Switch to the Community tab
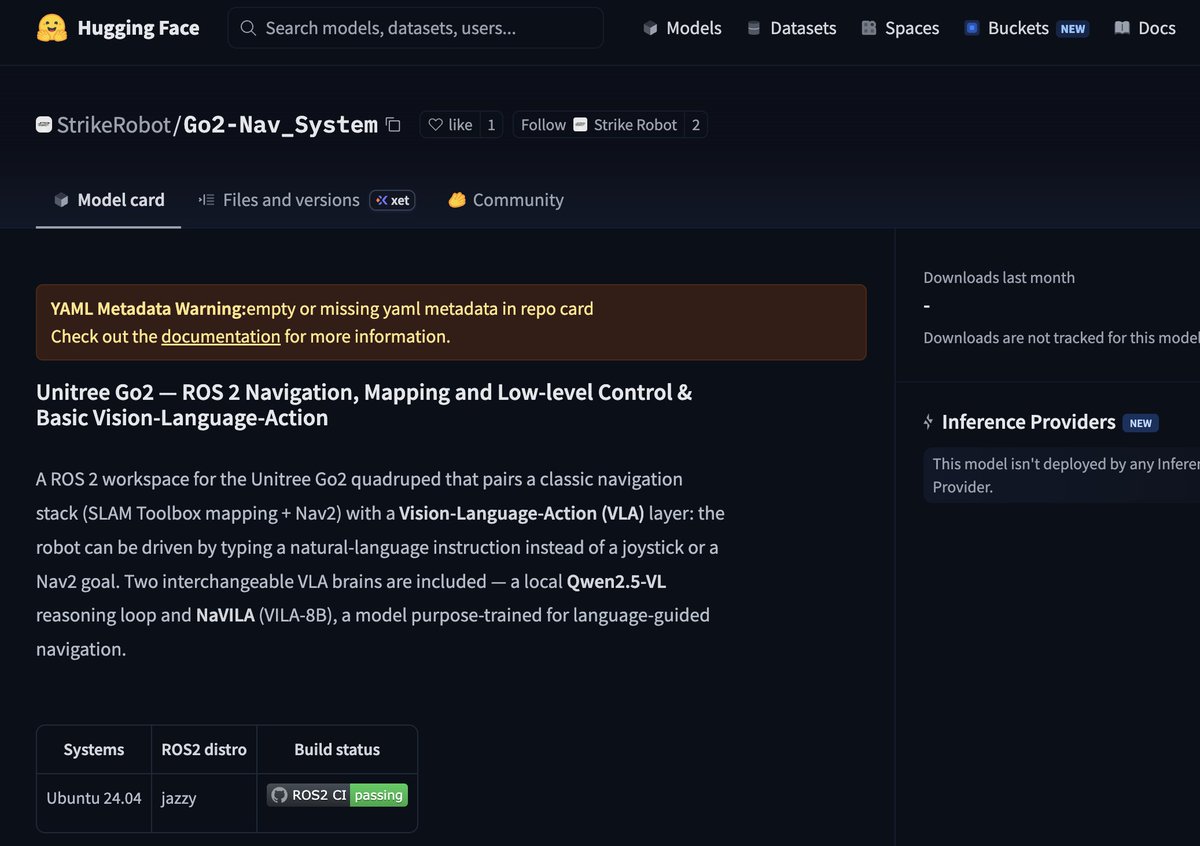Screen dimensions: 1200x846 click(x=506, y=200)
